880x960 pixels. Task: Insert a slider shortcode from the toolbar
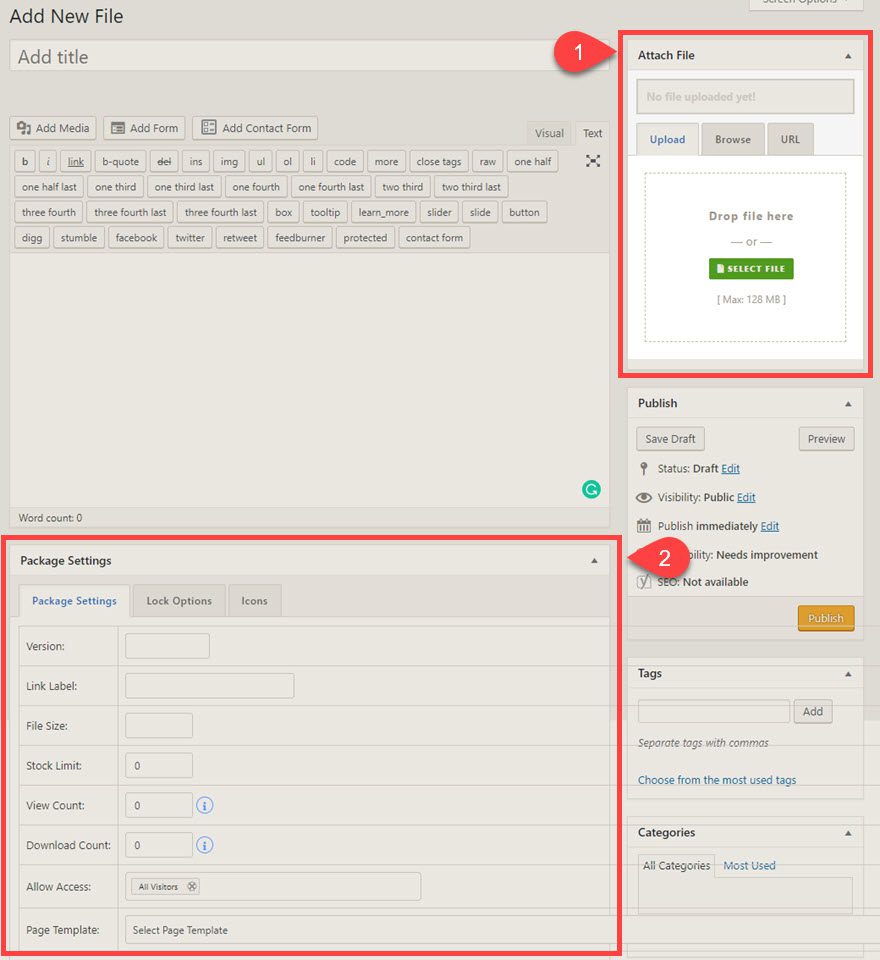point(438,212)
